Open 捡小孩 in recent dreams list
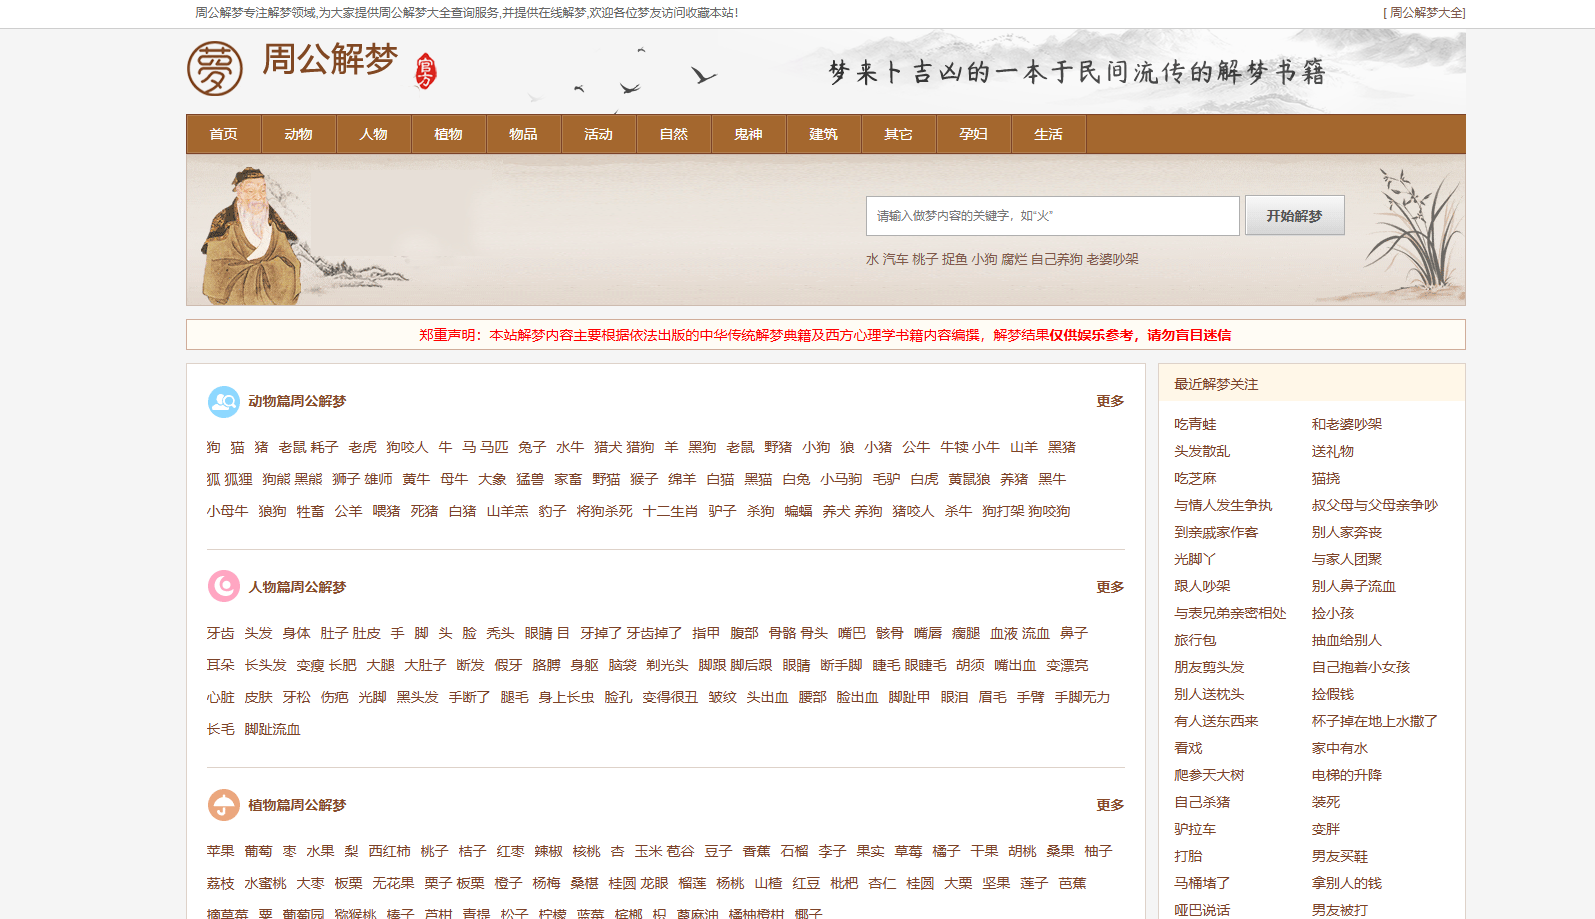Screen dimensions: 1595x919 coord(1333,613)
